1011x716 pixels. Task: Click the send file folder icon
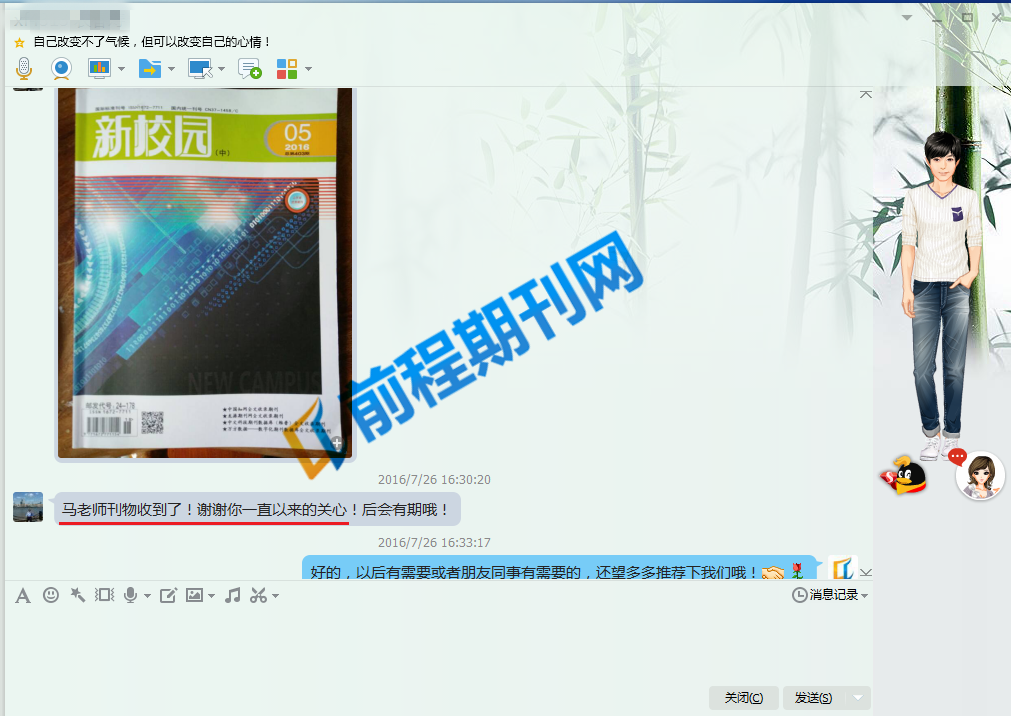150,68
